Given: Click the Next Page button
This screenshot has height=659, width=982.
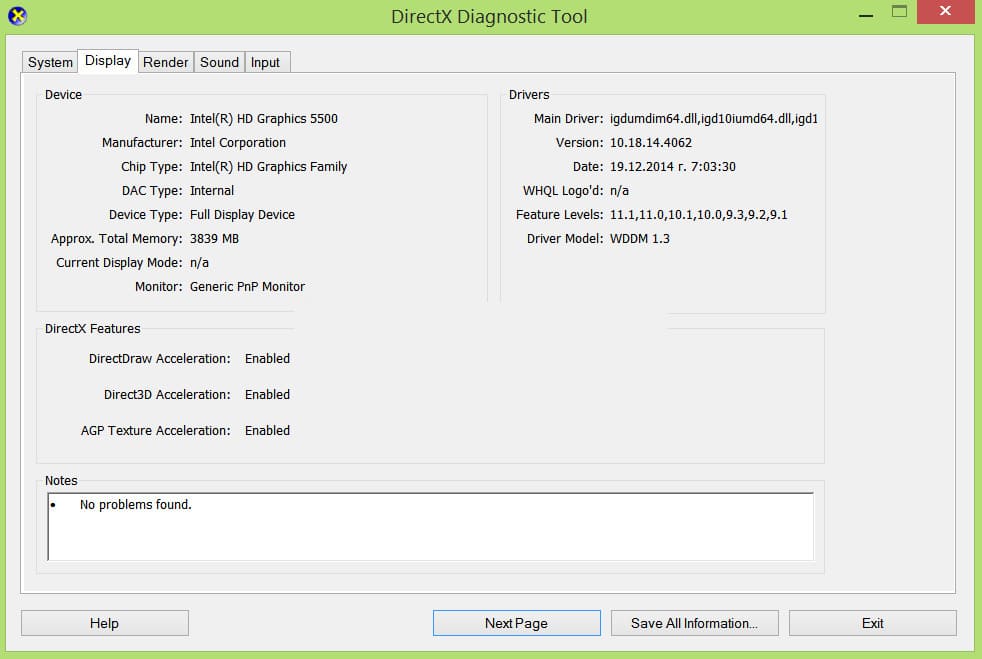Looking at the screenshot, I should point(516,623).
